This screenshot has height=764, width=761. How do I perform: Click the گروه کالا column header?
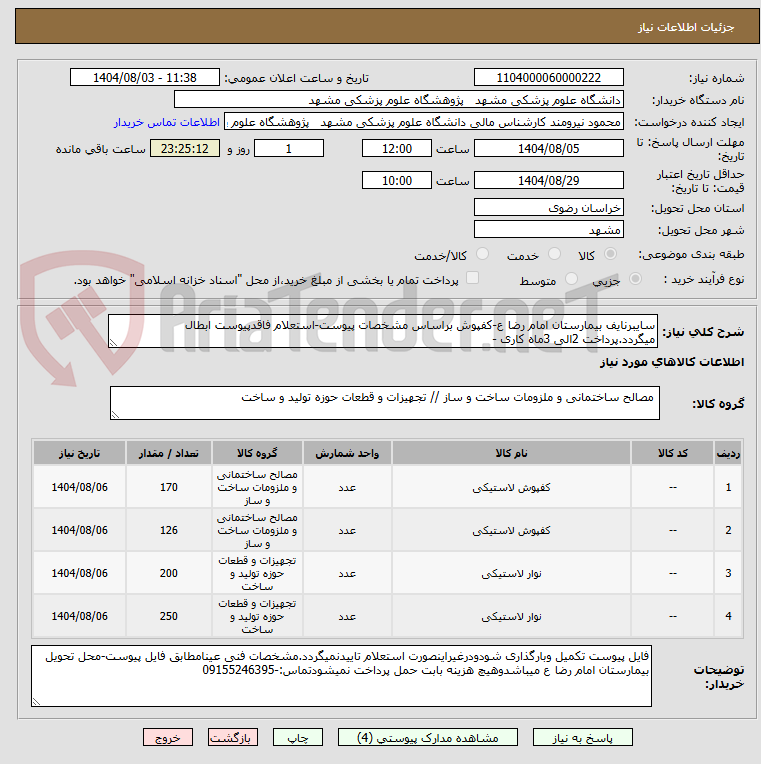(257, 453)
